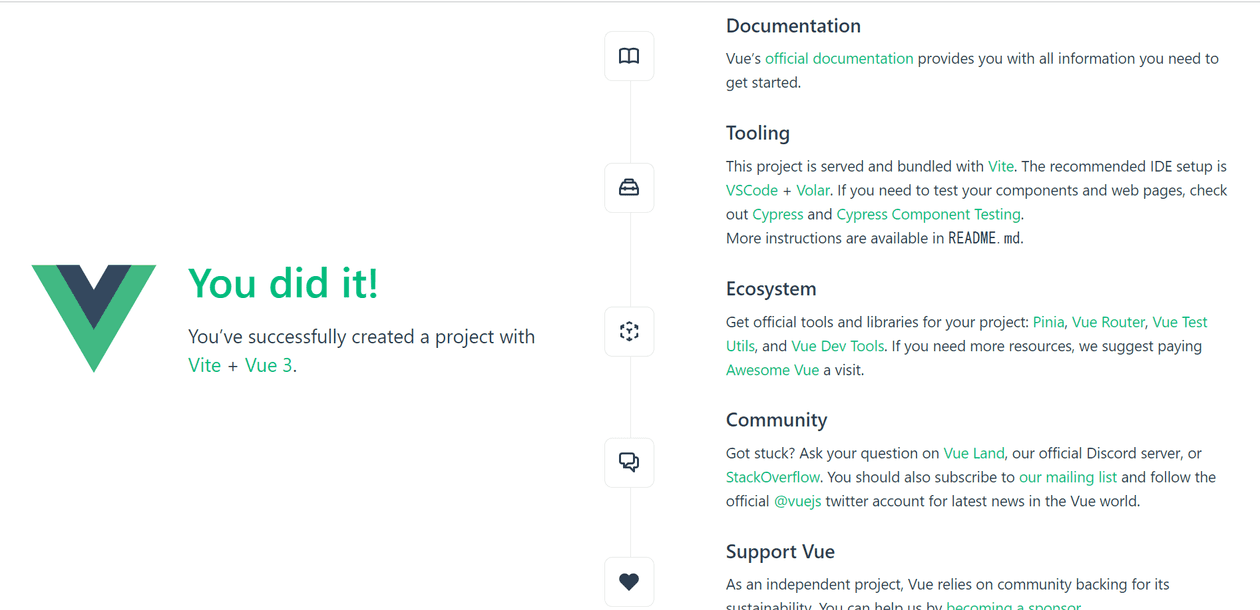Click the Support Vue heart icon
This screenshot has height=610, width=1260.
(x=629, y=581)
